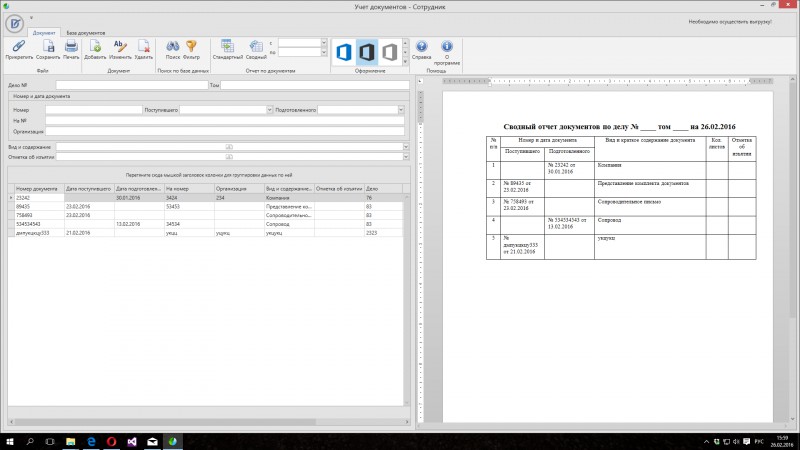This screenshot has width=800, height=450.
Task: Open the quick access toolbar dropdown arrow
Action: (x=31, y=18)
